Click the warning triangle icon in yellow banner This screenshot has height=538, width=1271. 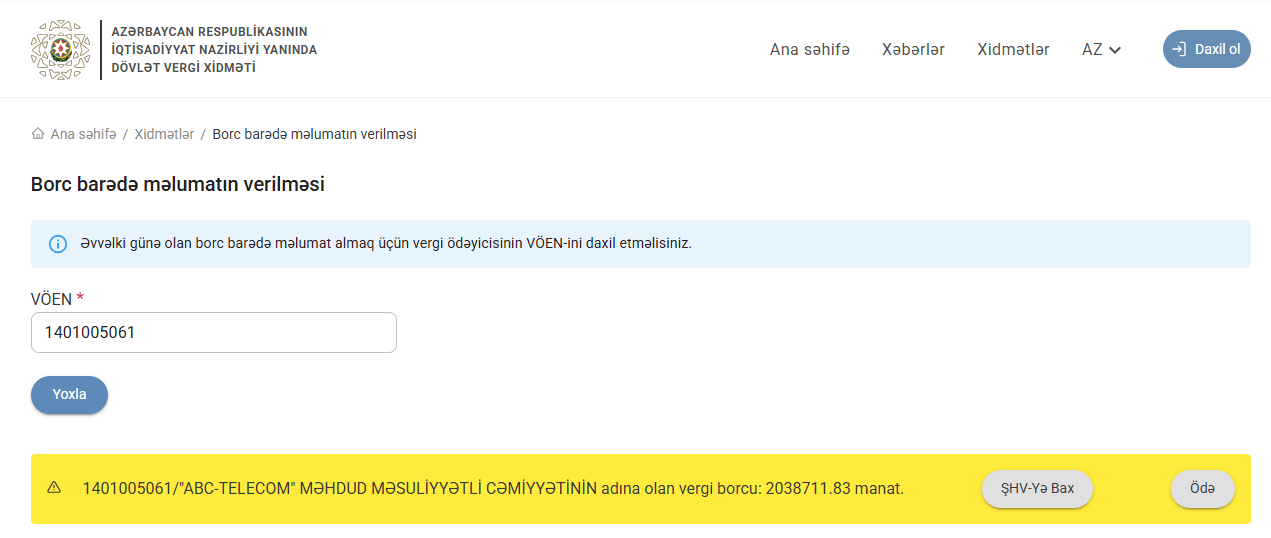point(54,488)
